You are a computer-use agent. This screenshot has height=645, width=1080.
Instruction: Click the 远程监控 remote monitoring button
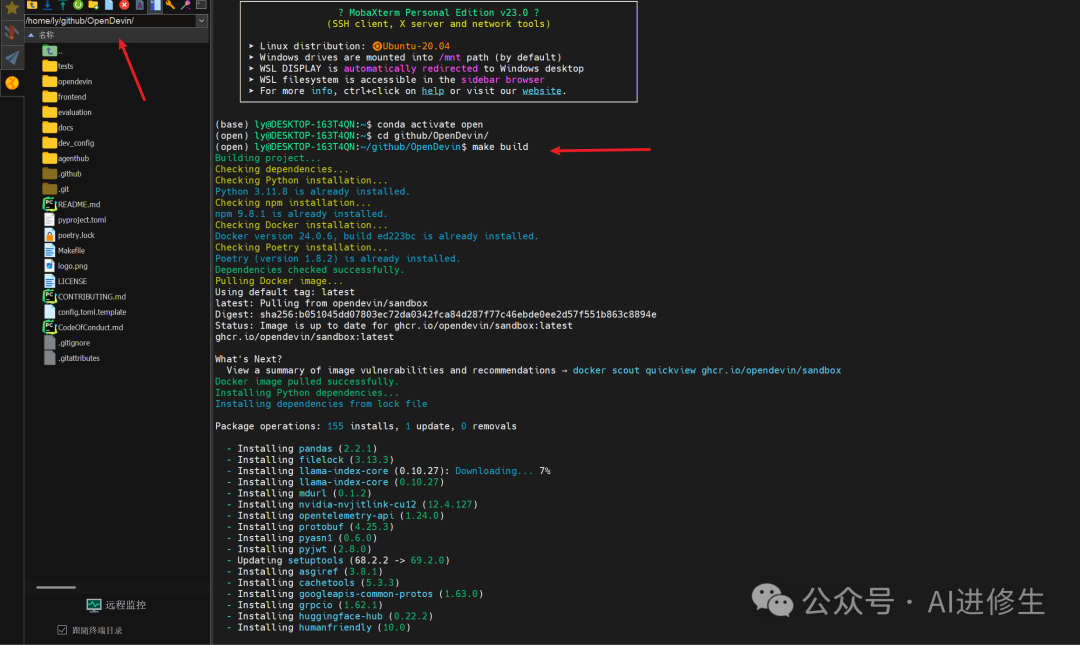[116, 604]
